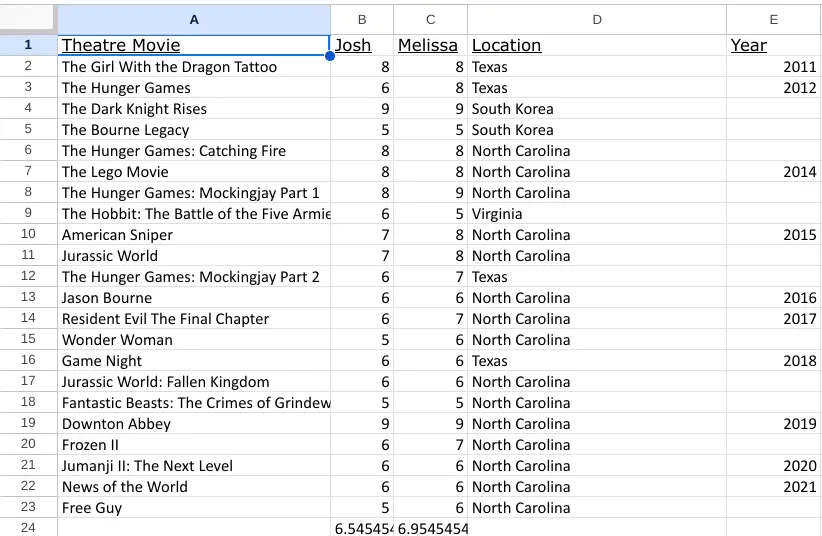Screen dimensions: 822x536
Task: Click the 'Melissa' header cell
Action: point(430,45)
